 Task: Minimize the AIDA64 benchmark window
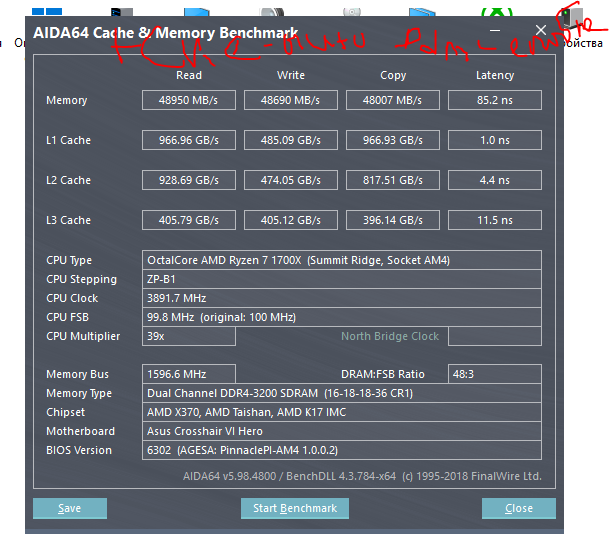pos(494,30)
